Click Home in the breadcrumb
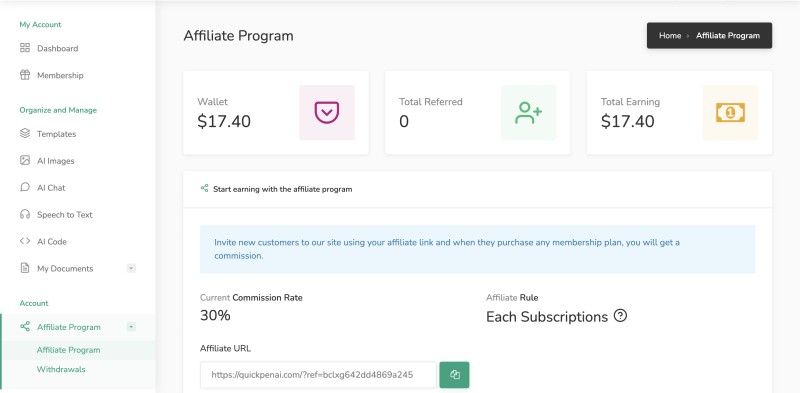 click(670, 35)
